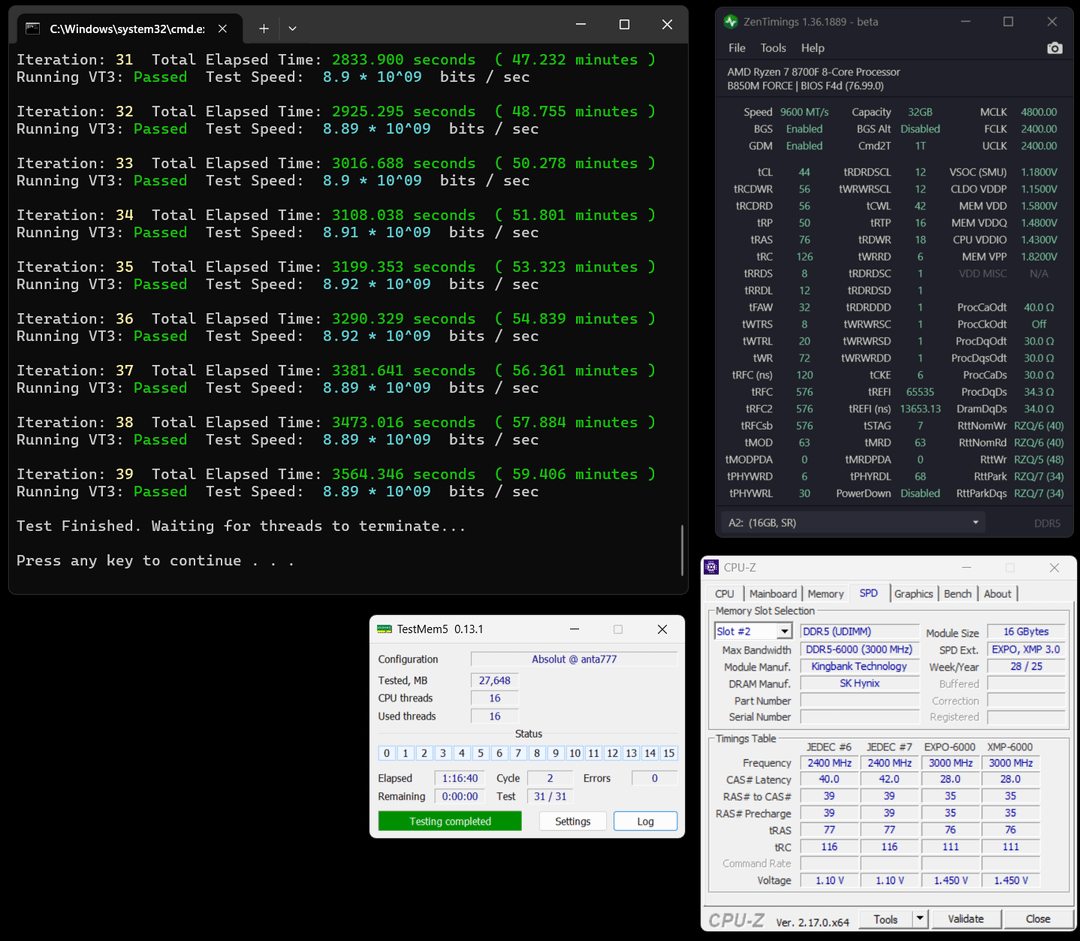
Task: Click the ZenTimings app icon in title bar
Action: click(x=731, y=21)
